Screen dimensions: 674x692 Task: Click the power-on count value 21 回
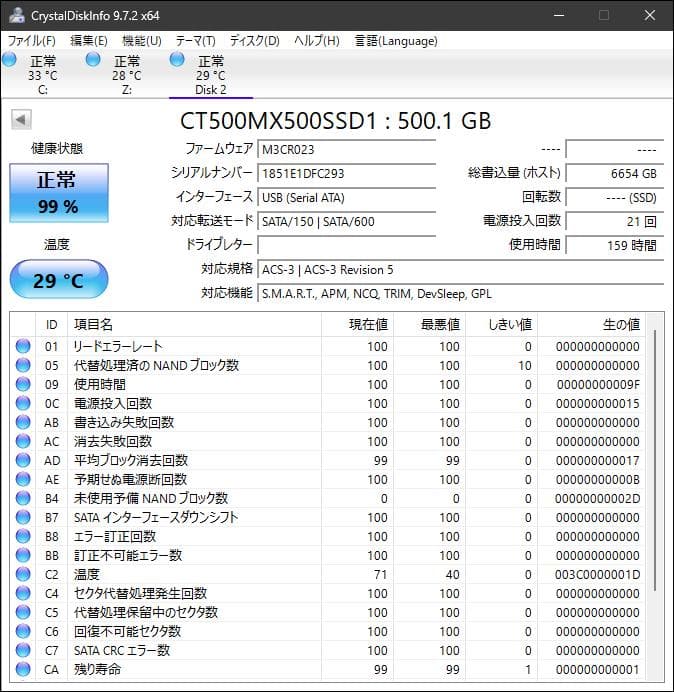pyautogui.click(x=615, y=221)
